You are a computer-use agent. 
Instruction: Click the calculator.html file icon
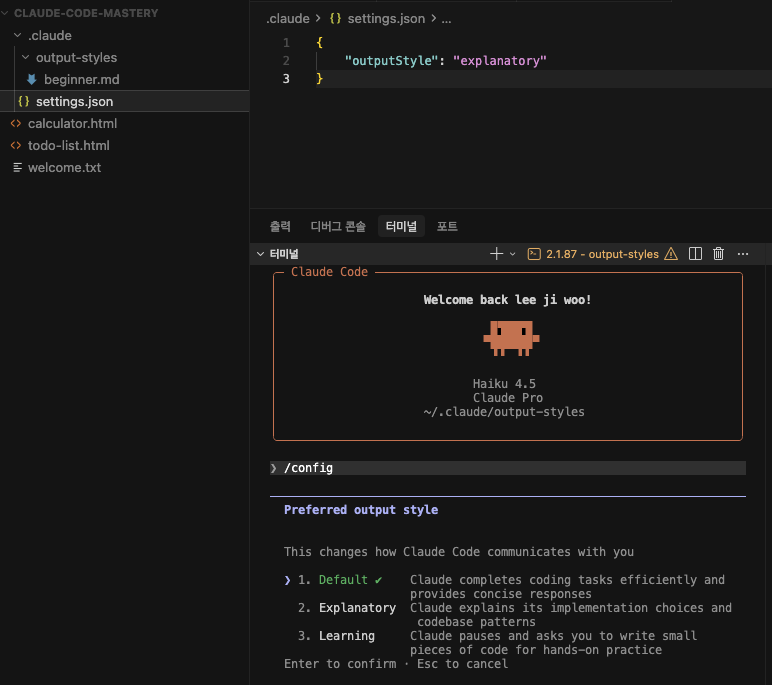(x=15, y=124)
